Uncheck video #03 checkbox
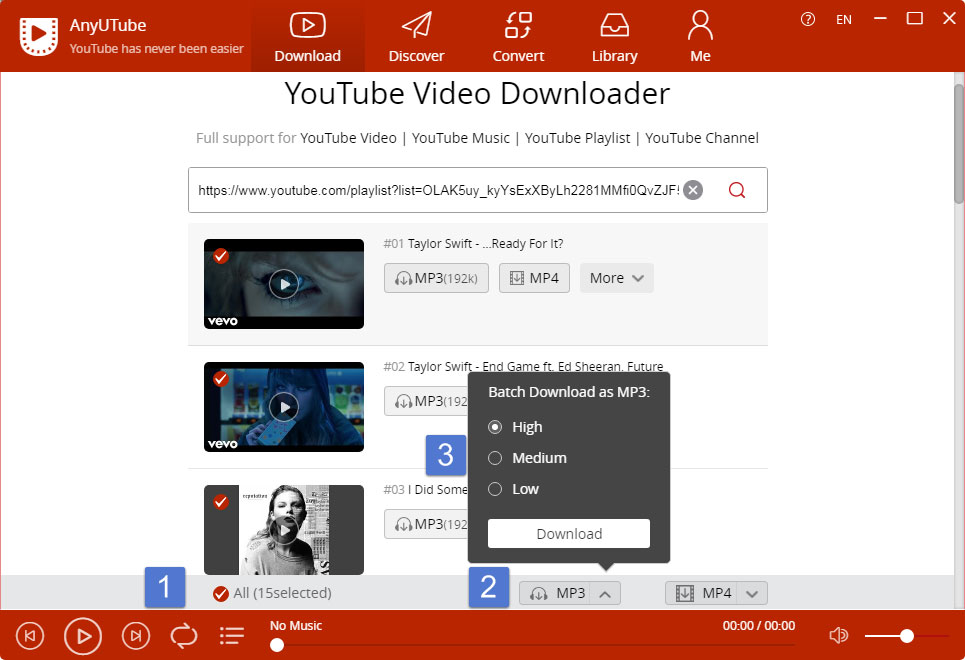This screenshot has width=965, height=660. click(x=221, y=502)
